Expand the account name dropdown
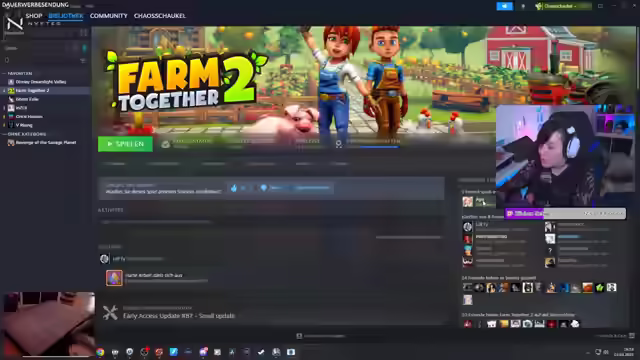 563,6
